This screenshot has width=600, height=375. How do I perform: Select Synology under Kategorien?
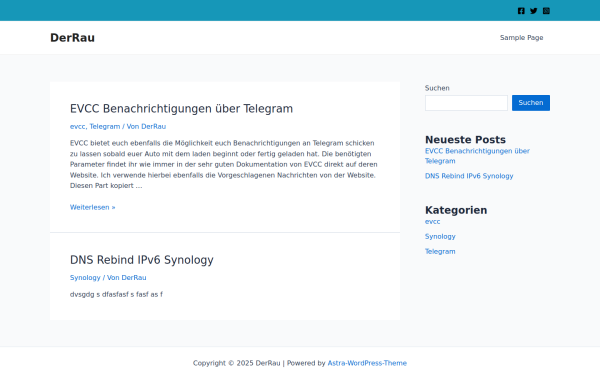tap(440, 236)
